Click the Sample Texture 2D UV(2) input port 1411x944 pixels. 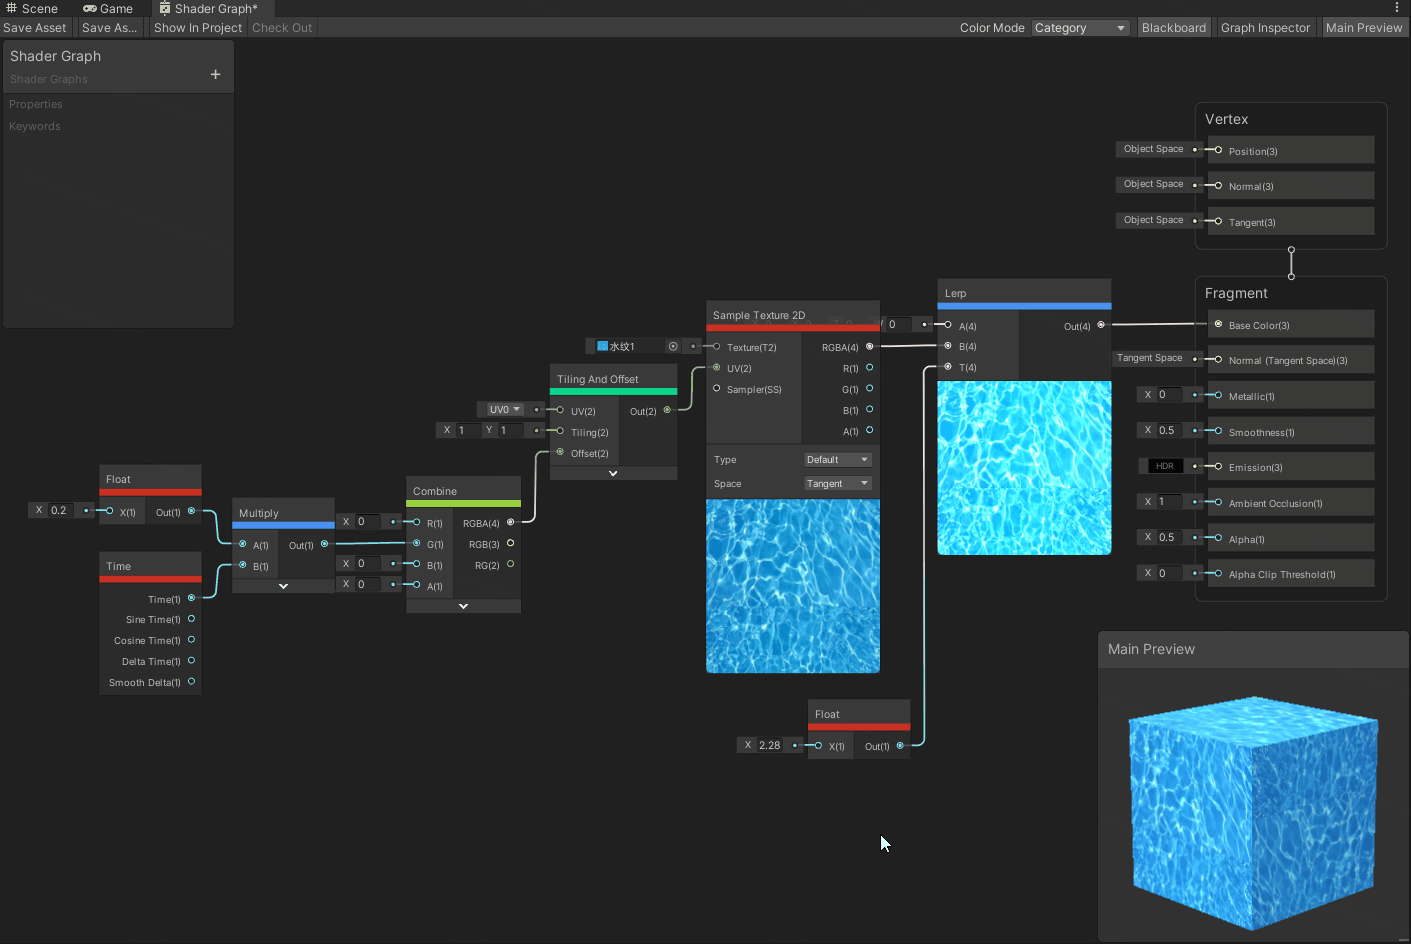click(716, 367)
